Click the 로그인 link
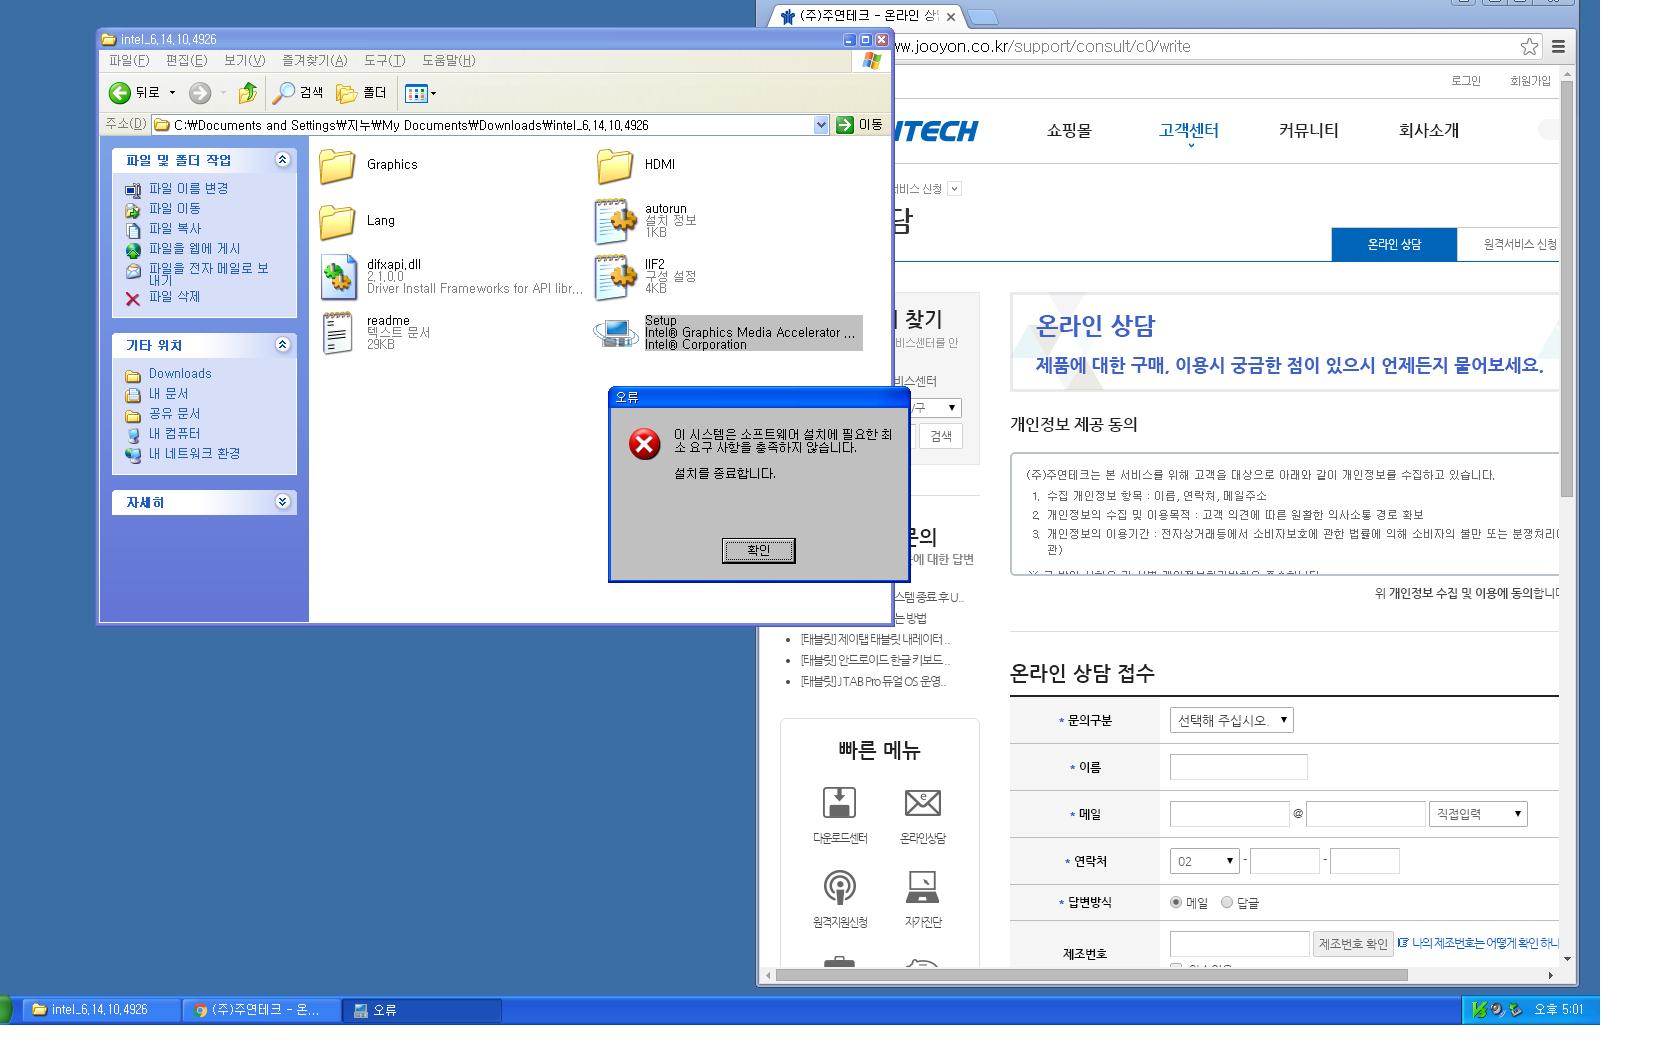Screen dimensions: 1680x1050 coord(1466,81)
